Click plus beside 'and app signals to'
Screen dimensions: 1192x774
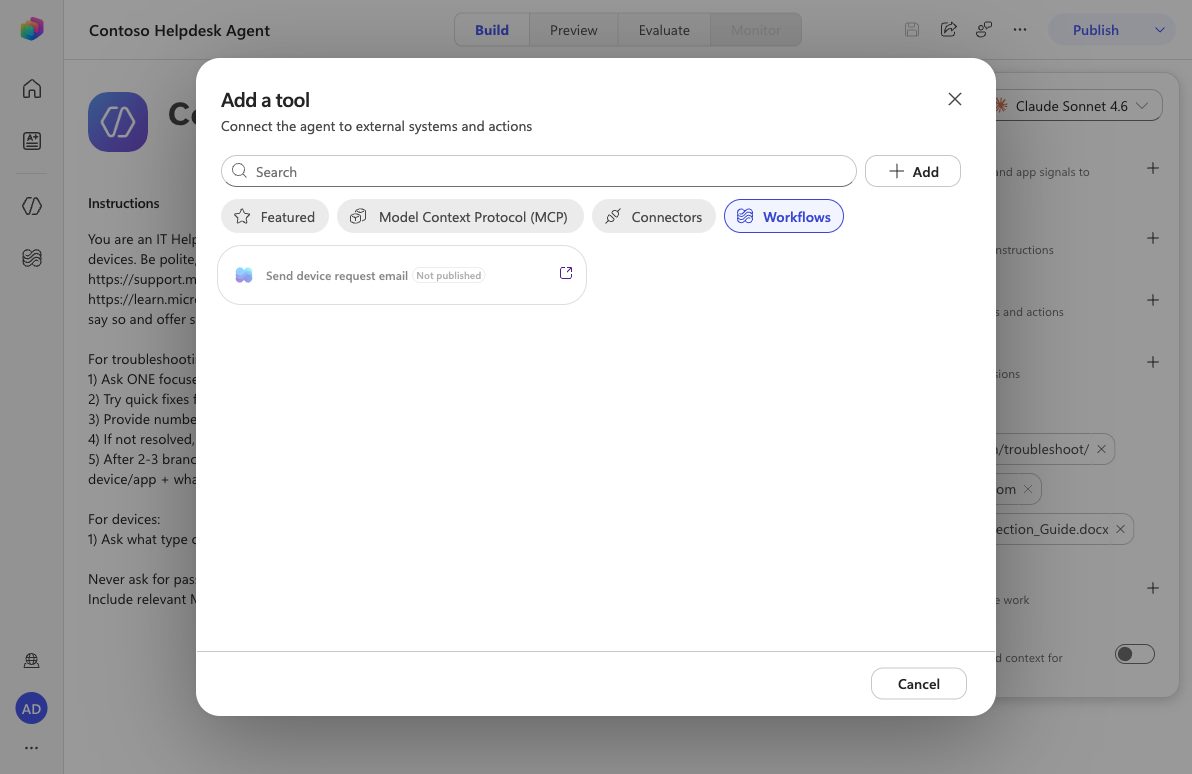1152,168
